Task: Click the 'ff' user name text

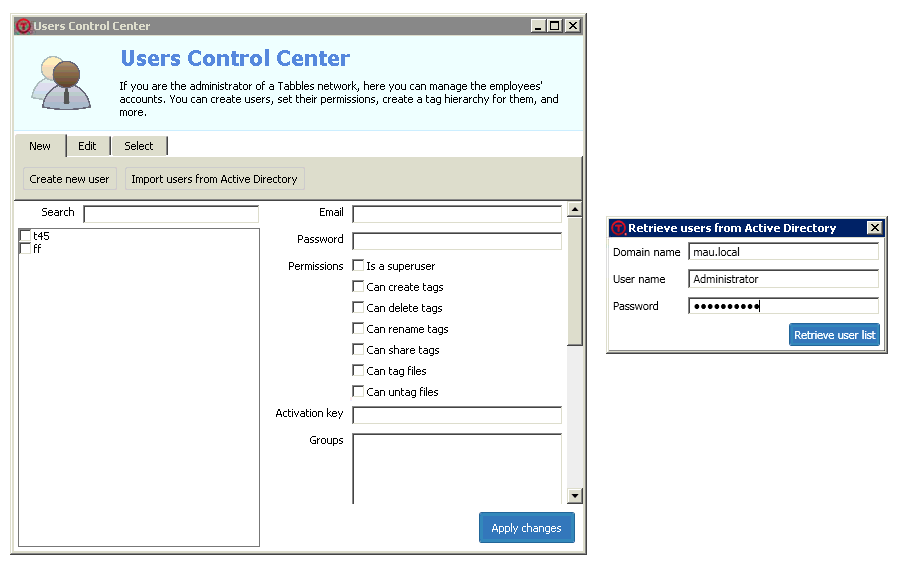Action: click(37, 249)
